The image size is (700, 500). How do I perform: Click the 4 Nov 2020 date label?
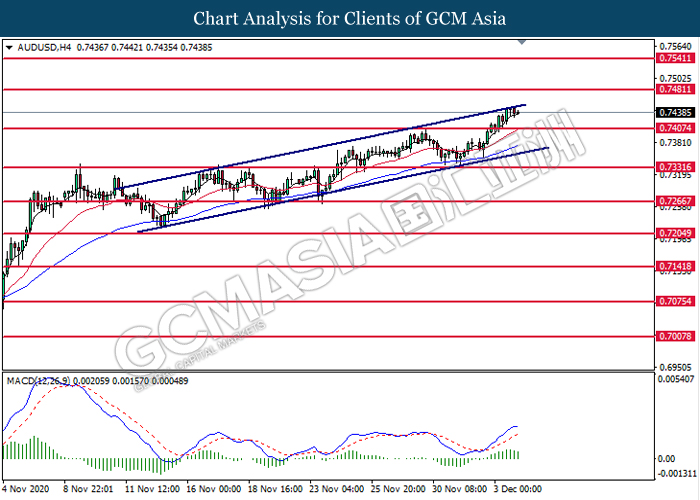point(25,489)
